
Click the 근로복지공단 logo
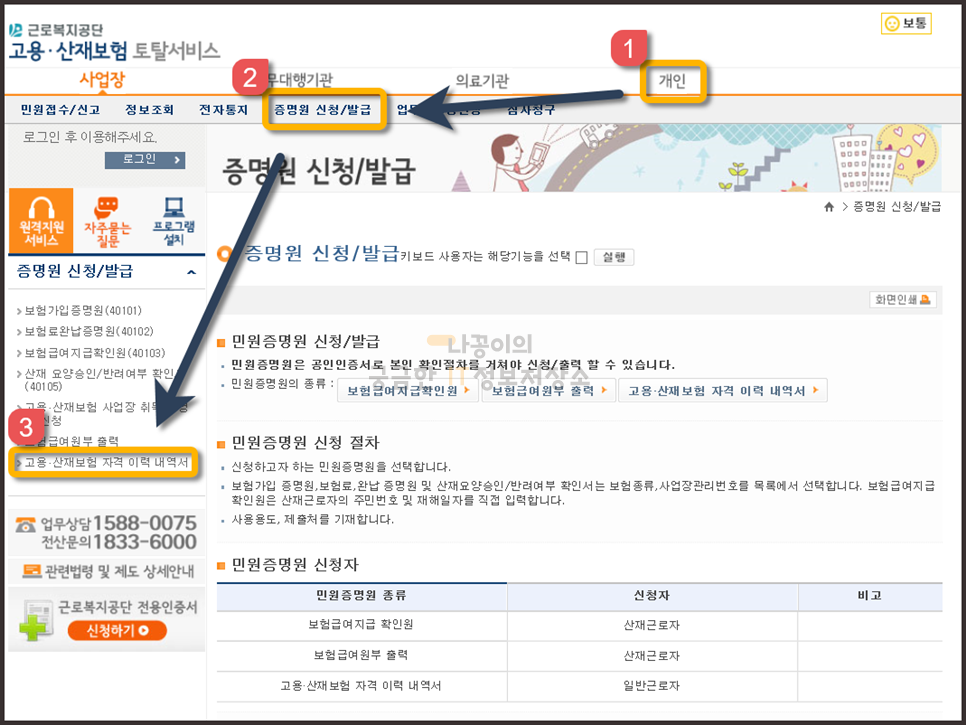pos(56,30)
